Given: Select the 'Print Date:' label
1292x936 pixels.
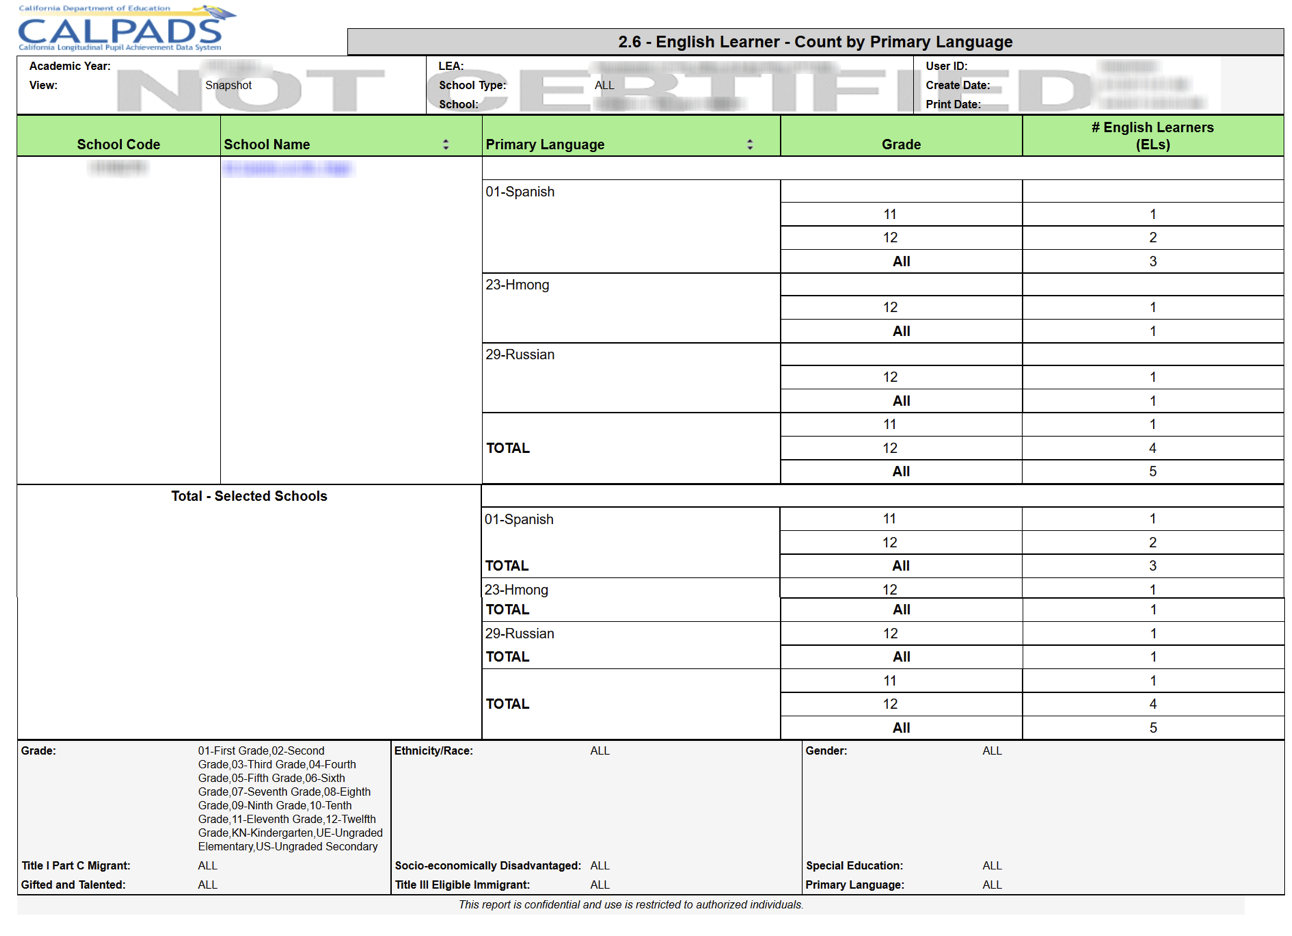Looking at the screenshot, I should coord(953,104).
